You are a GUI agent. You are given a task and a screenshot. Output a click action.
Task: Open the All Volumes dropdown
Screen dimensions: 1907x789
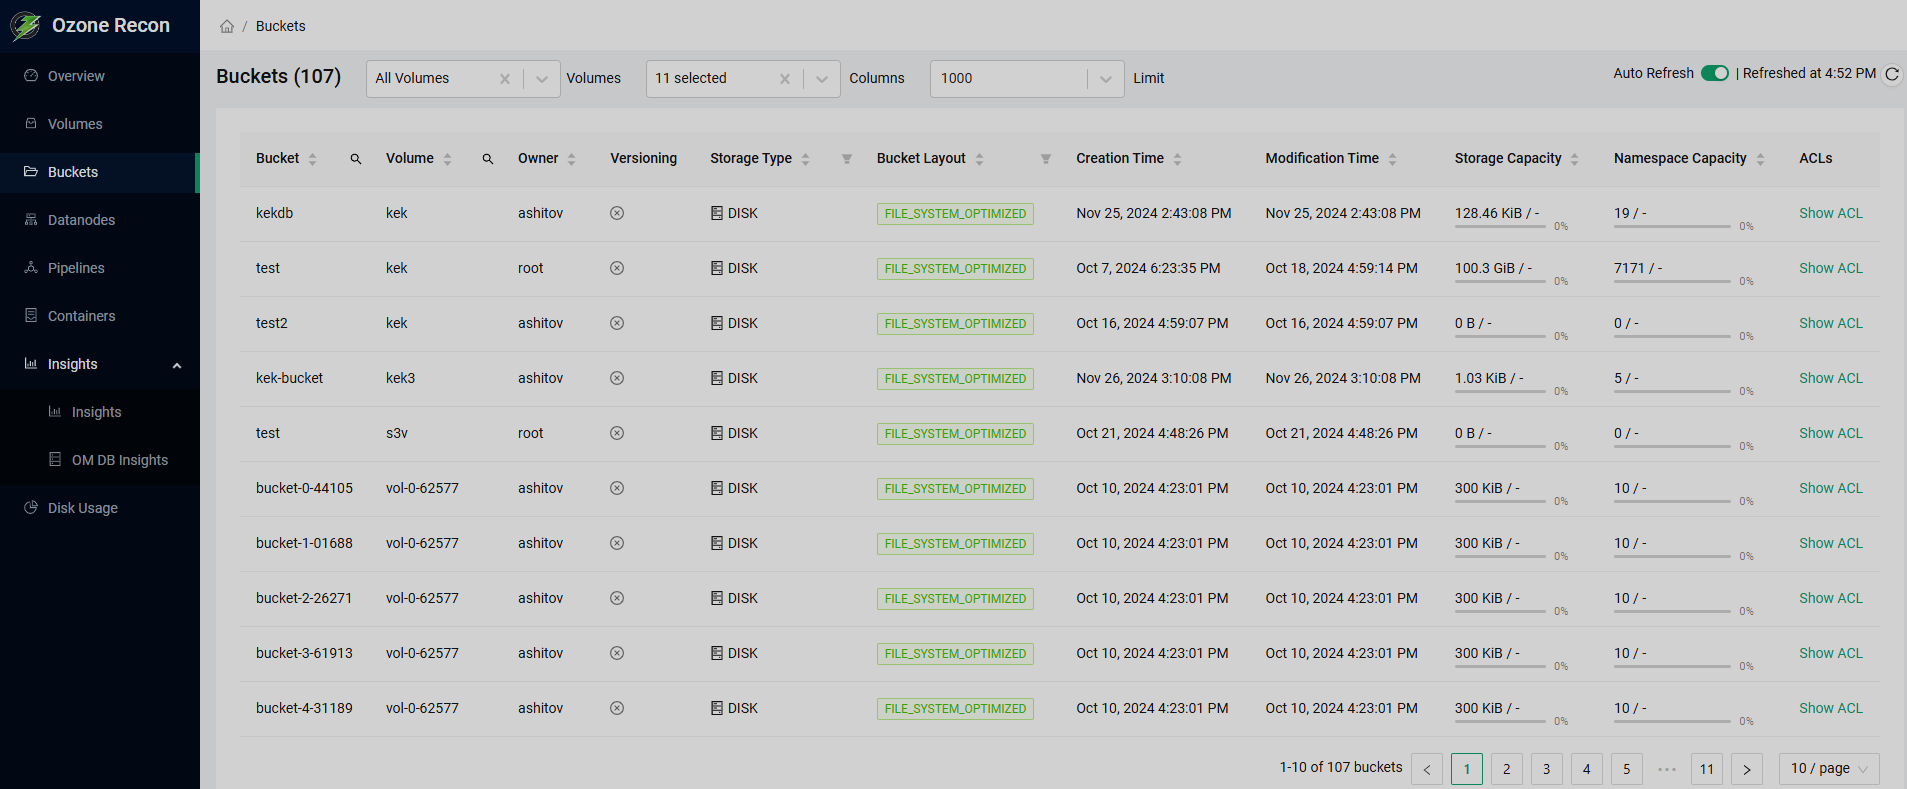coord(541,79)
